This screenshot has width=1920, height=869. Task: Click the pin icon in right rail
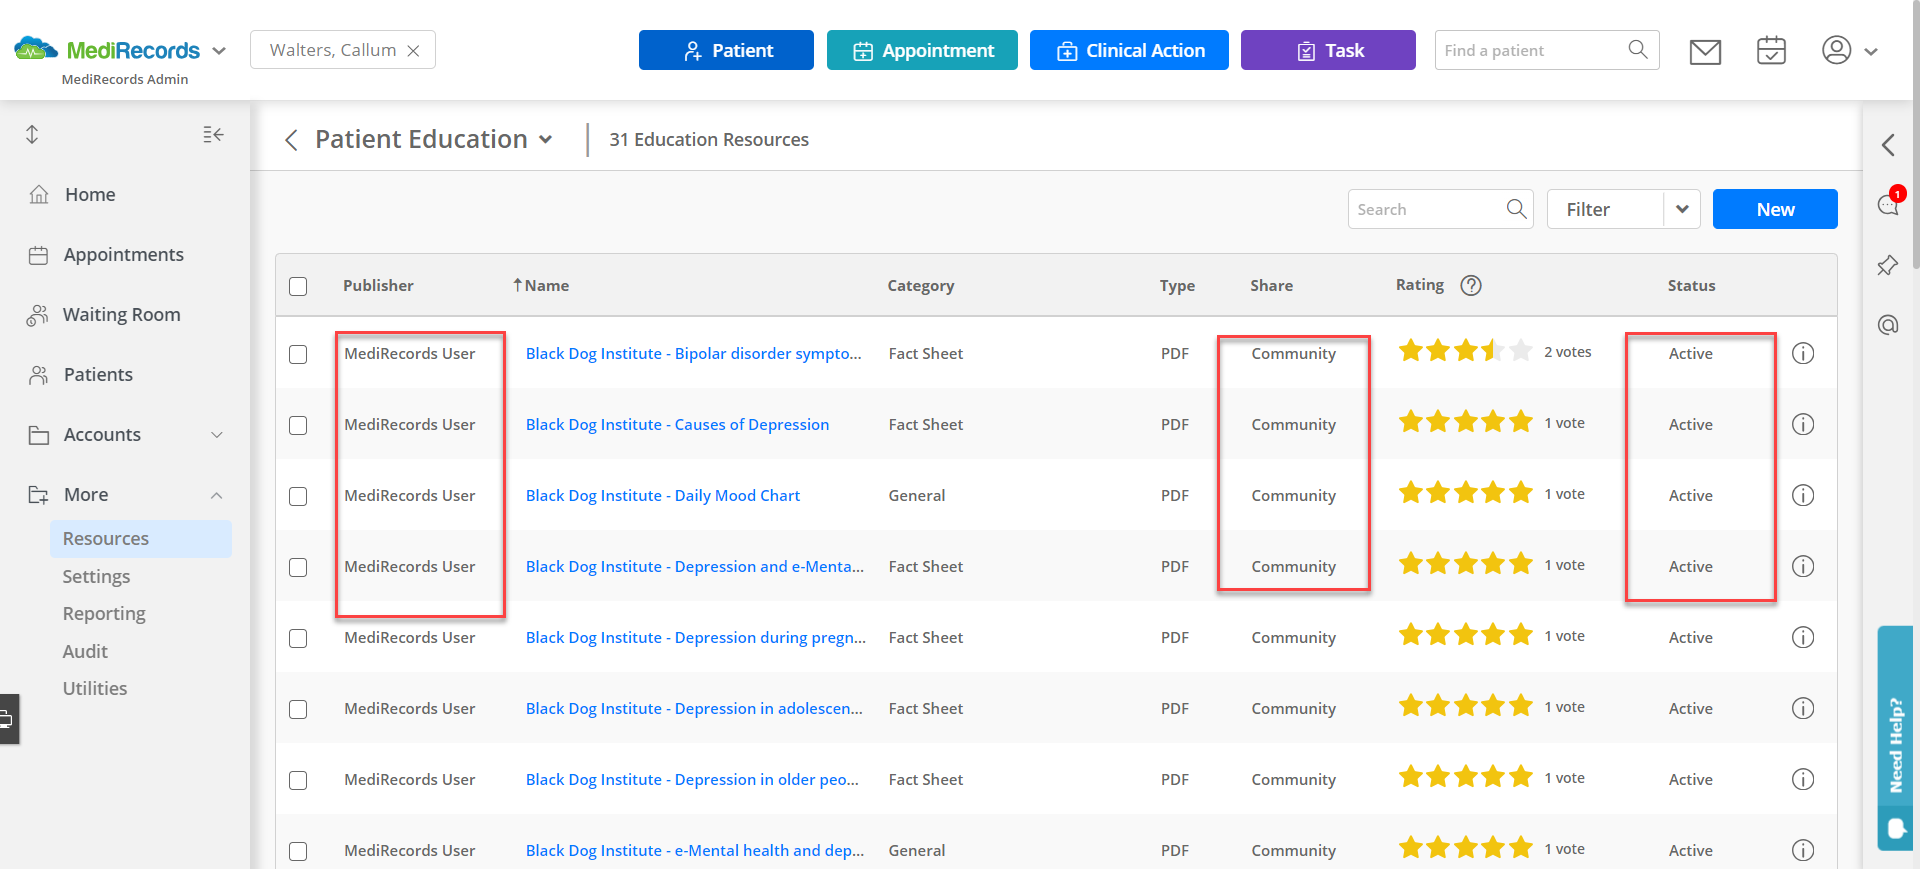[x=1888, y=265]
